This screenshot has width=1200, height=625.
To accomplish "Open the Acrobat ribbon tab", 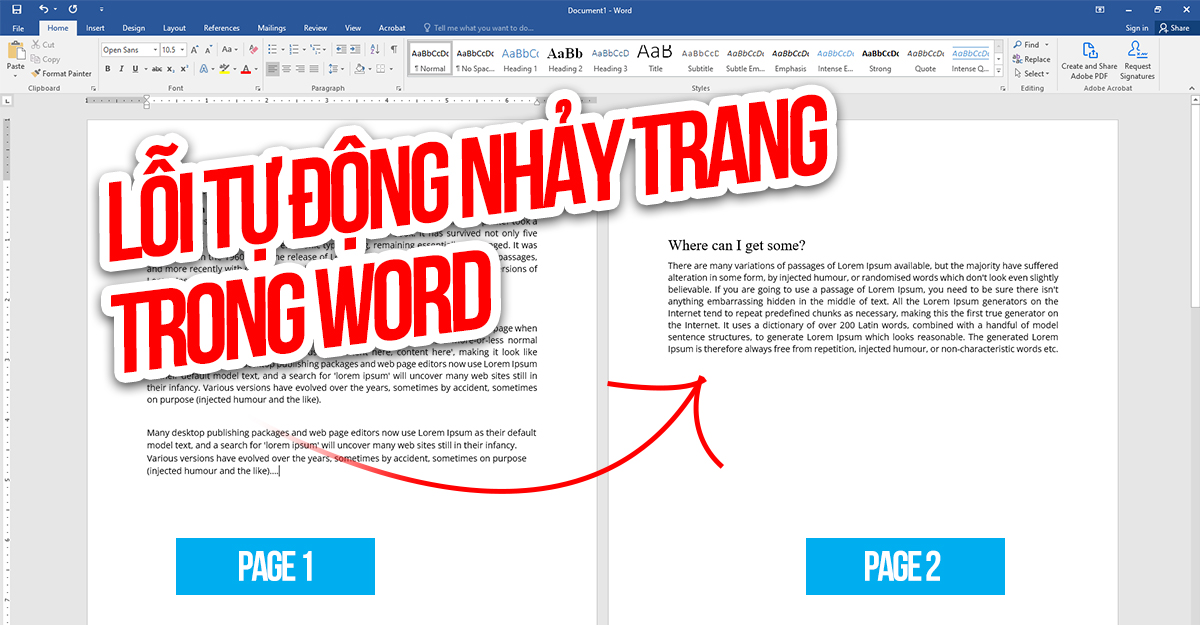I will click(x=391, y=27).
